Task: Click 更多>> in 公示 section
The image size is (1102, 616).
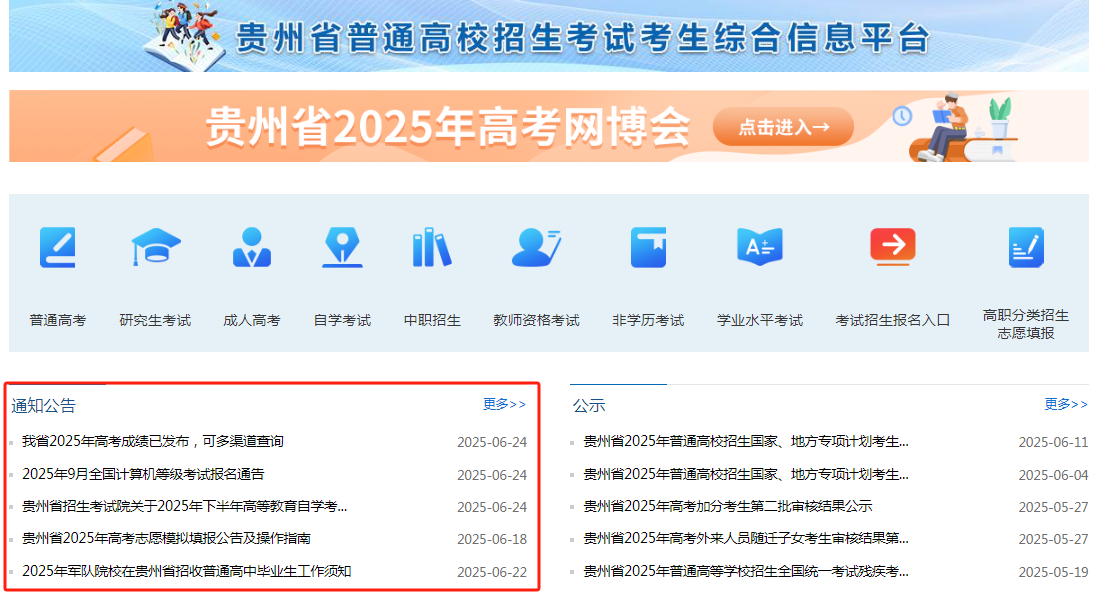Action: coord(1066,404)
